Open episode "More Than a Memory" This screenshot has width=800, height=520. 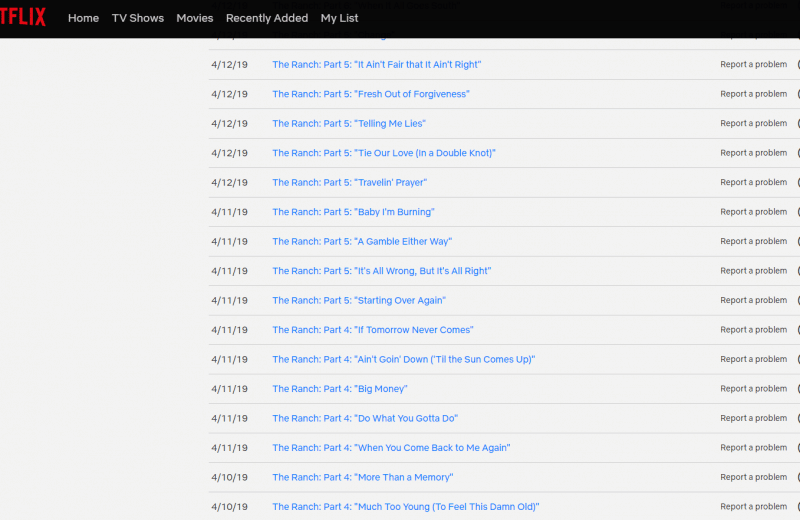[363, 478]
